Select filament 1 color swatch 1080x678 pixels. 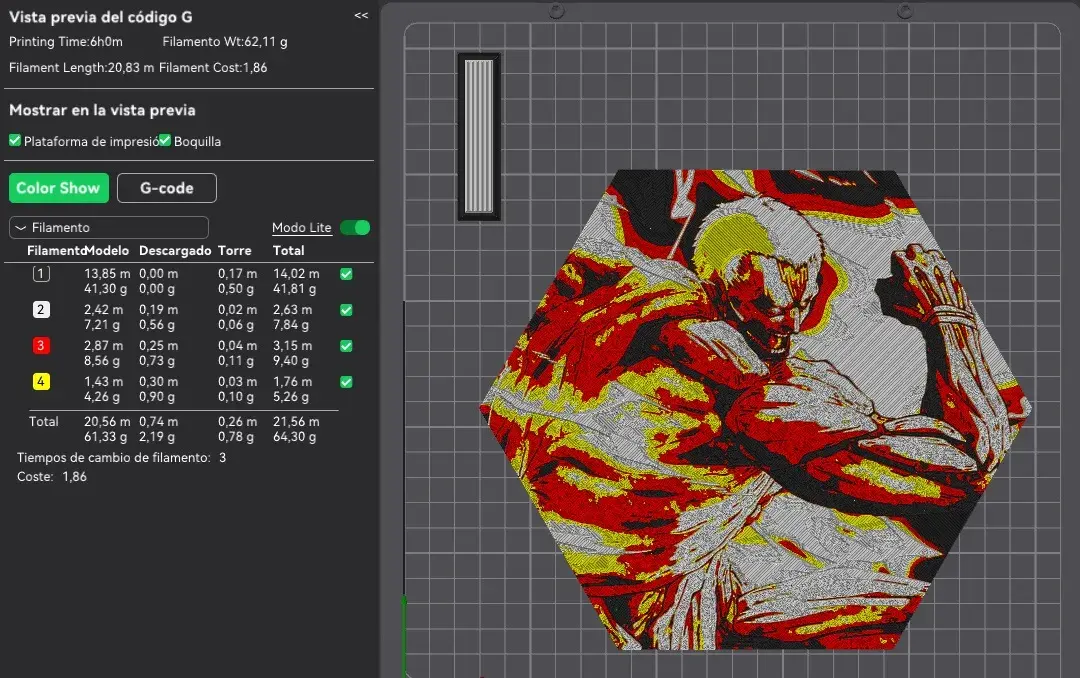point(41,274)
